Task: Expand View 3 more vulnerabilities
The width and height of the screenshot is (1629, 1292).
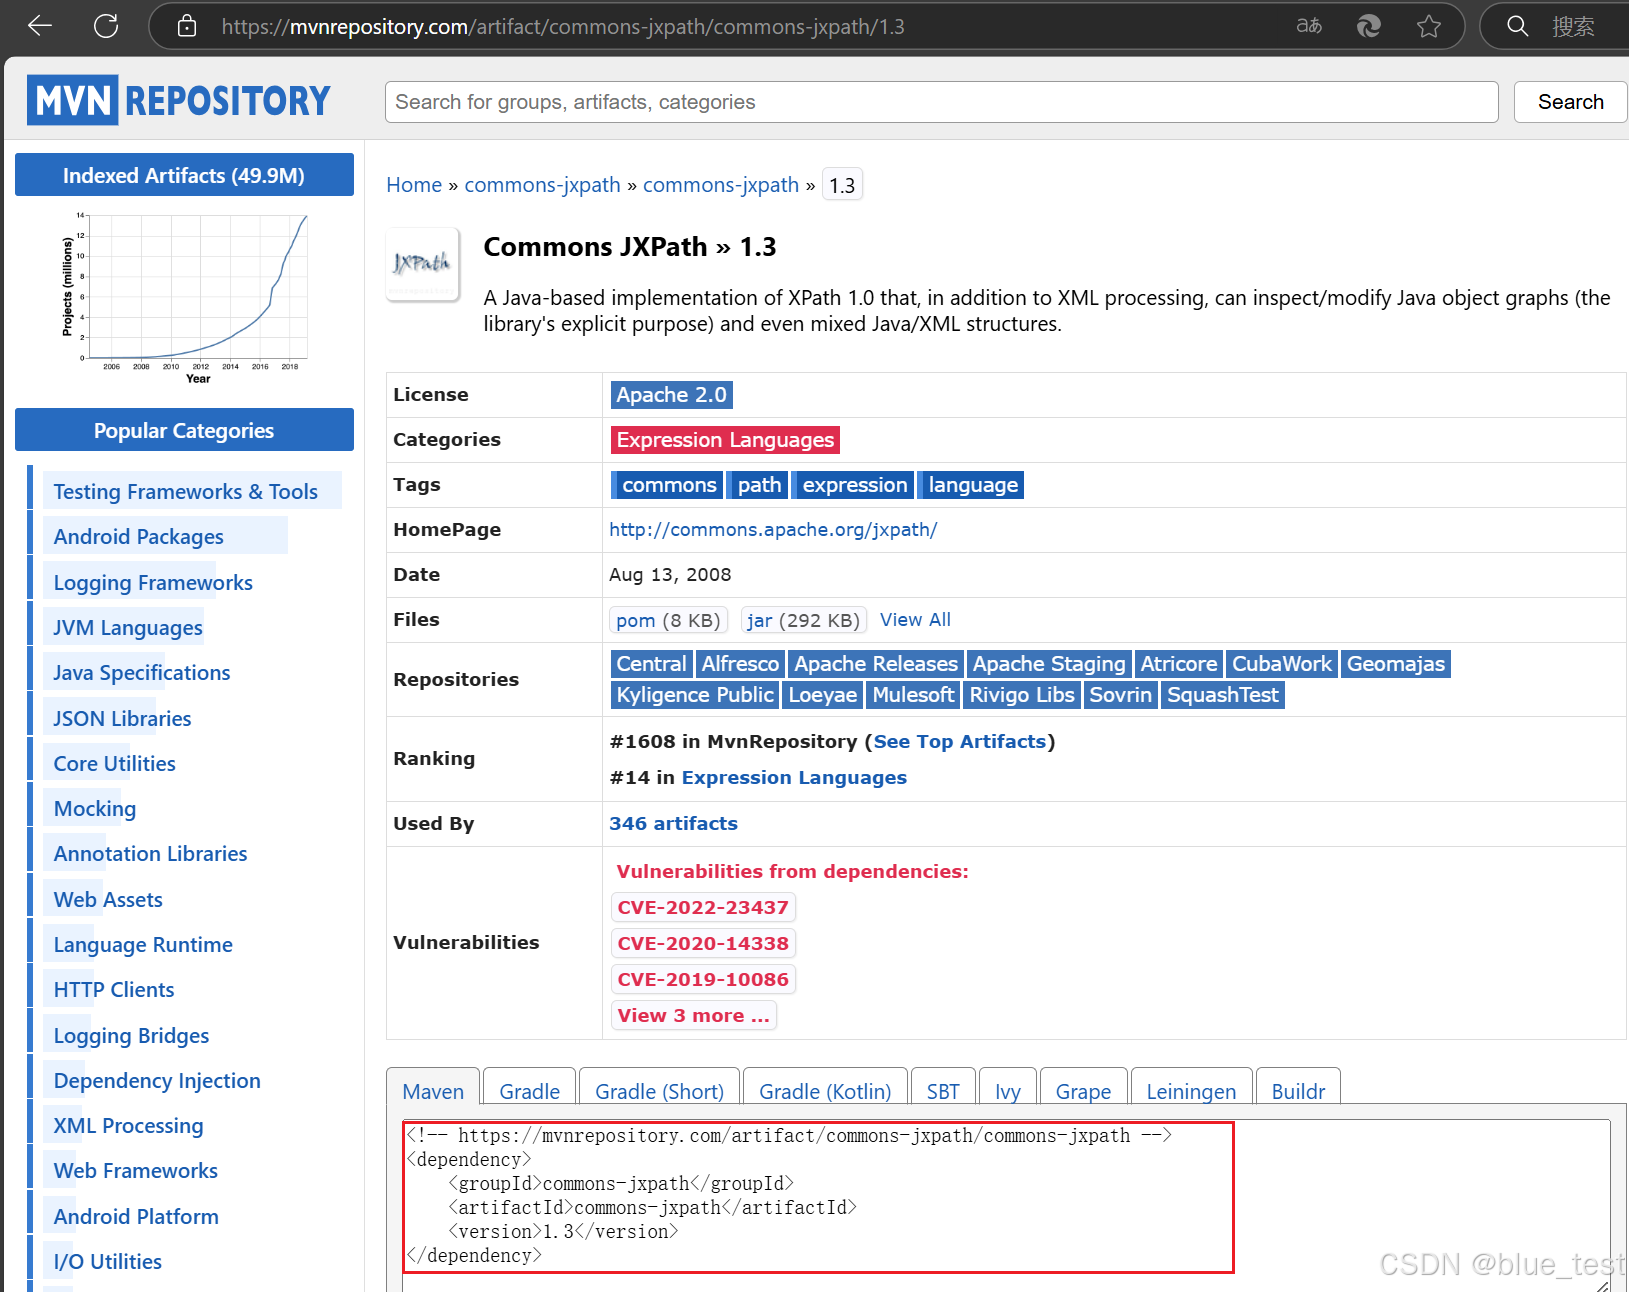Action: tap(693, 1015)
